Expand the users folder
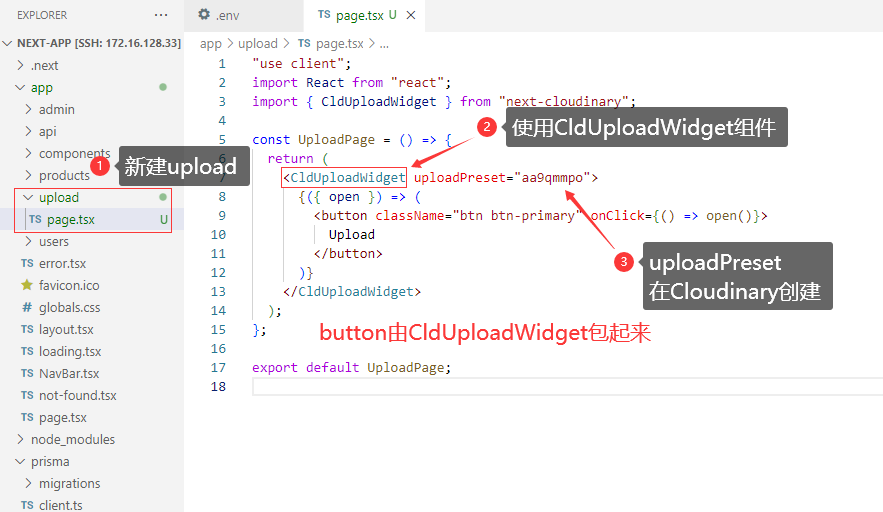 click(28, 241)
